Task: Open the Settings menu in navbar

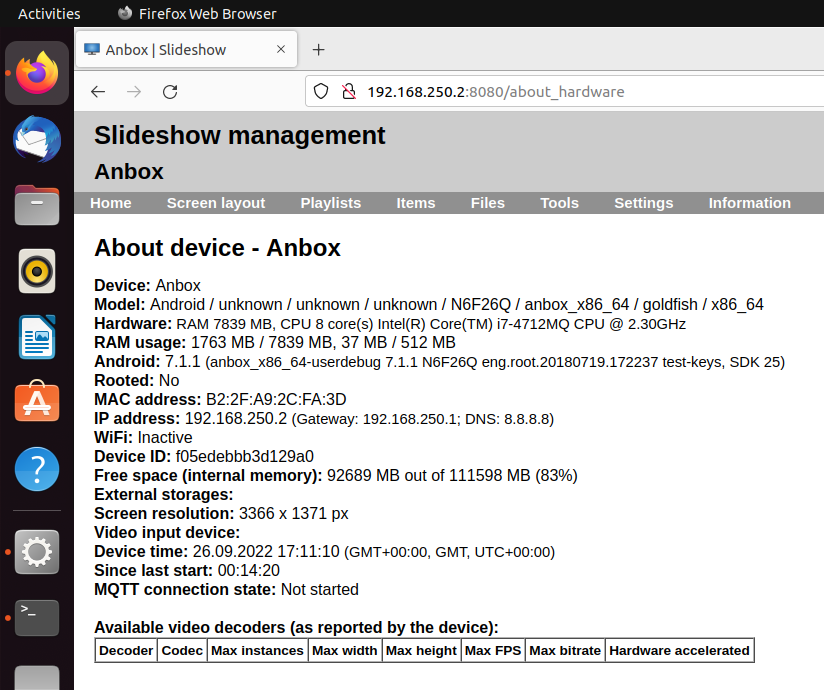Action: [644, 203]
